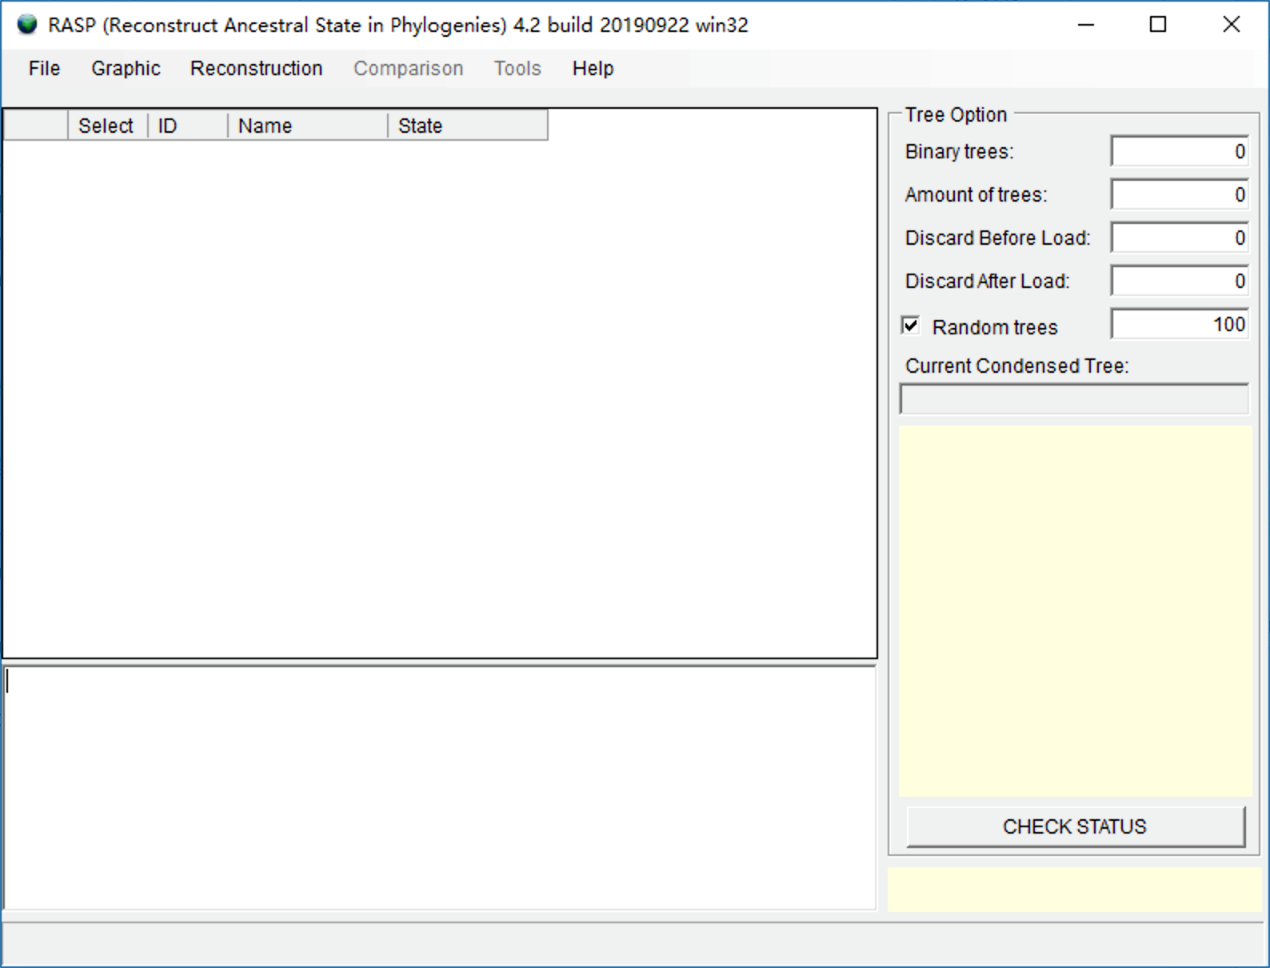
Task: Click the Binary trees input field
Action: coord(1179,151)
